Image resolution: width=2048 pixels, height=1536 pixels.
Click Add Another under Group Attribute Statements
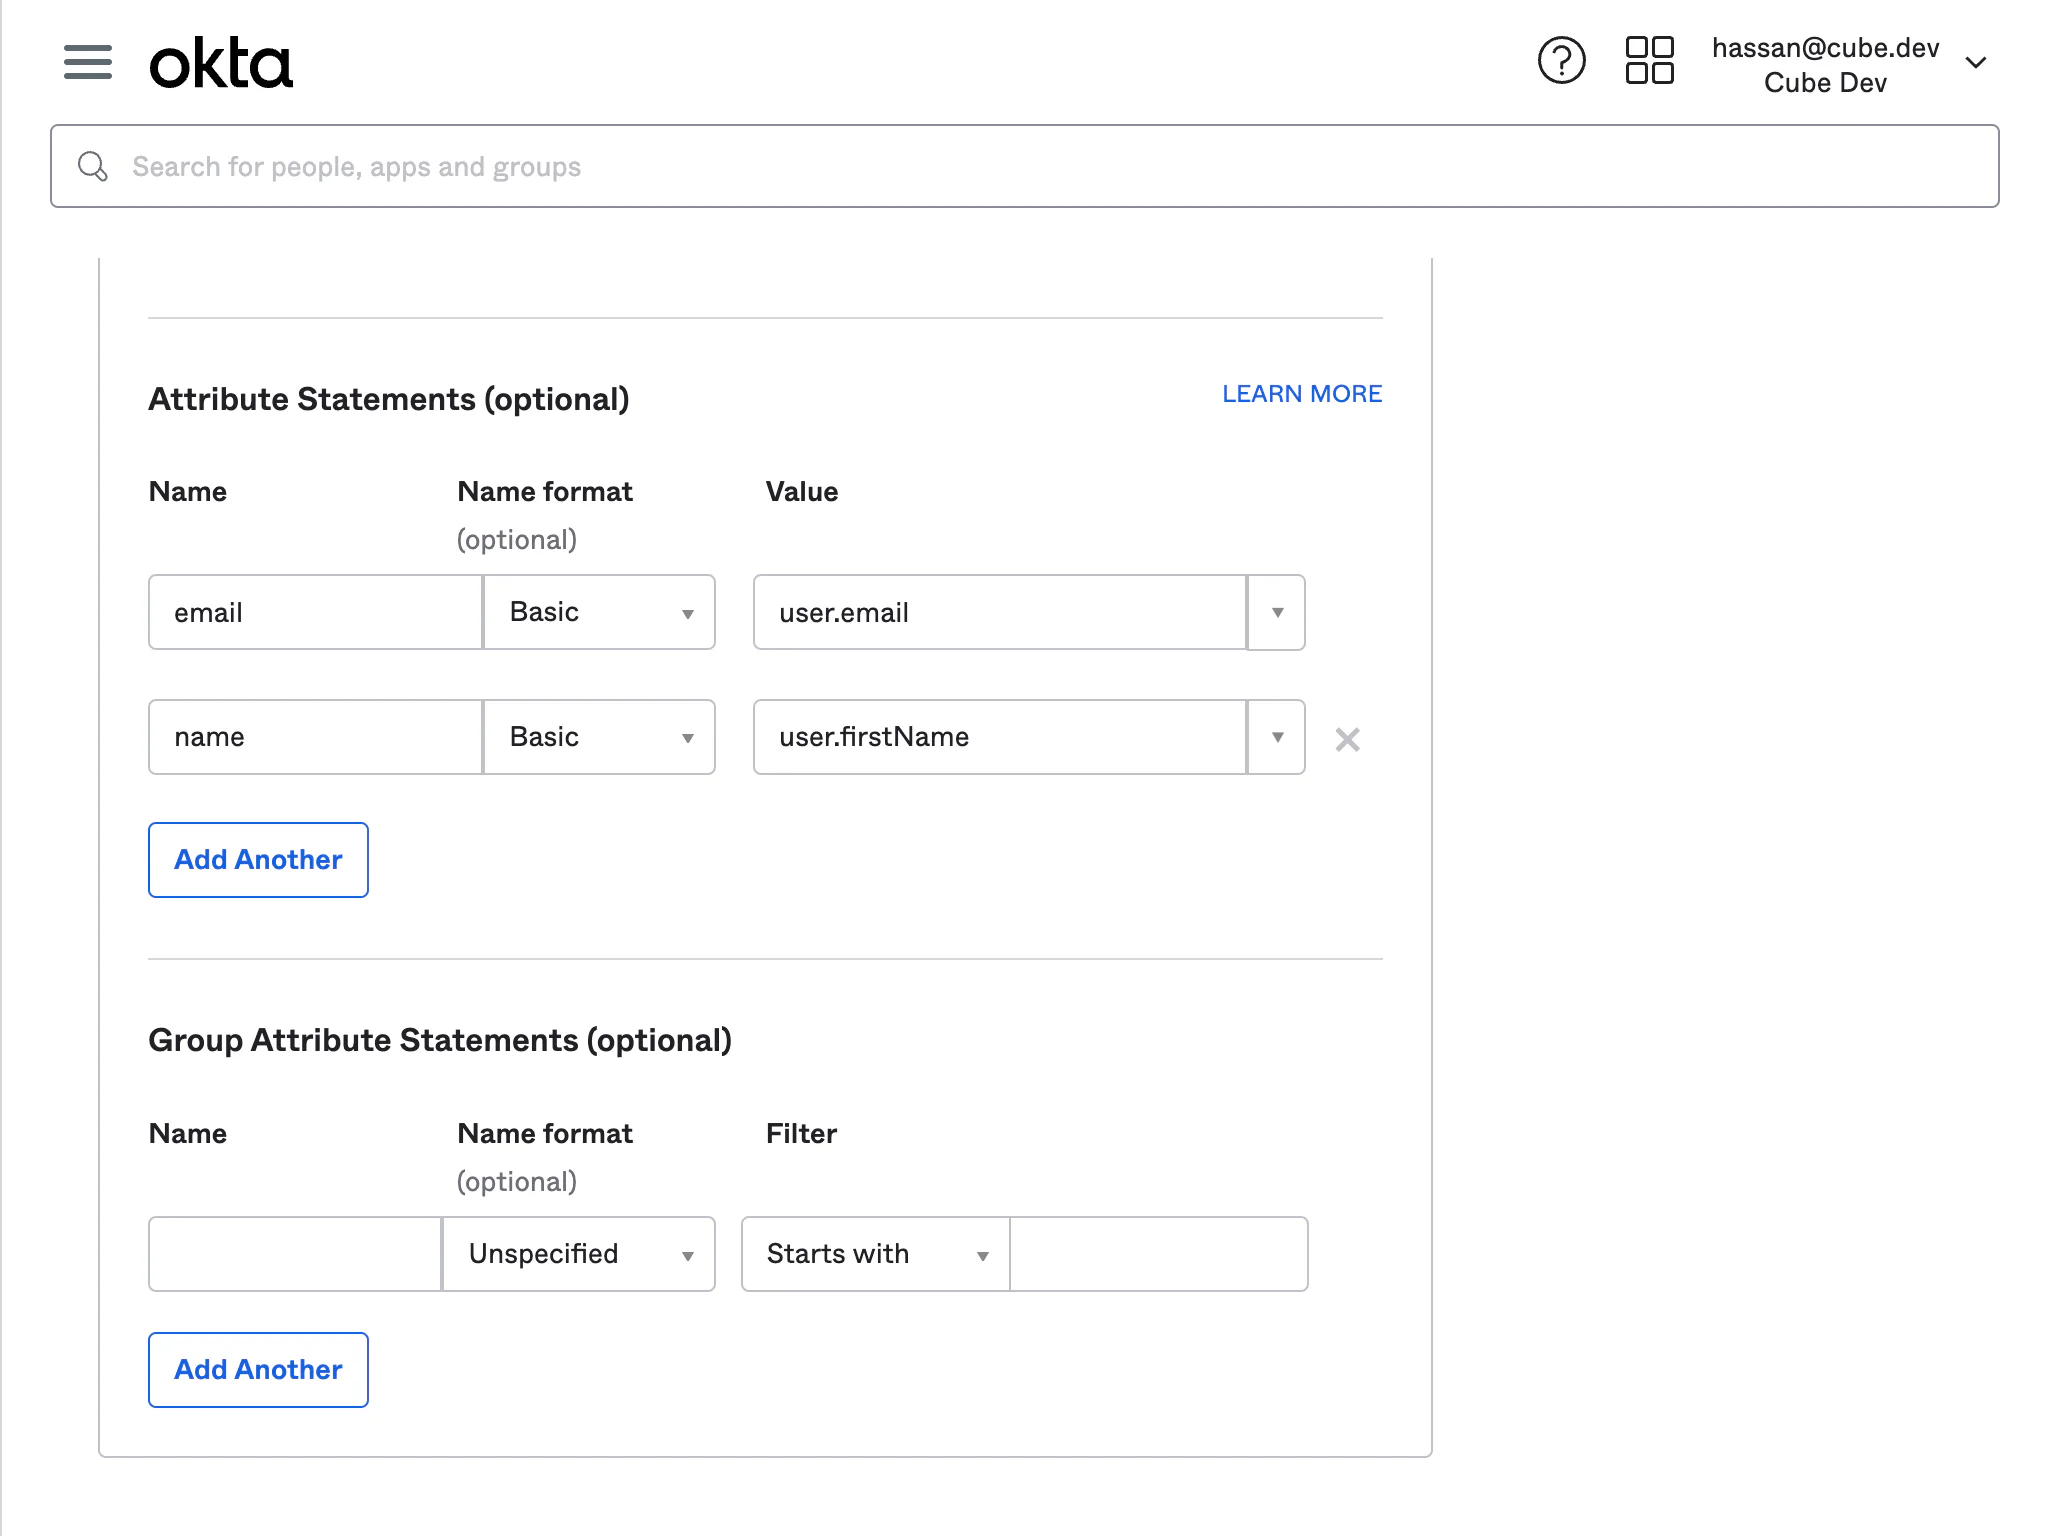coord(258,1370)
